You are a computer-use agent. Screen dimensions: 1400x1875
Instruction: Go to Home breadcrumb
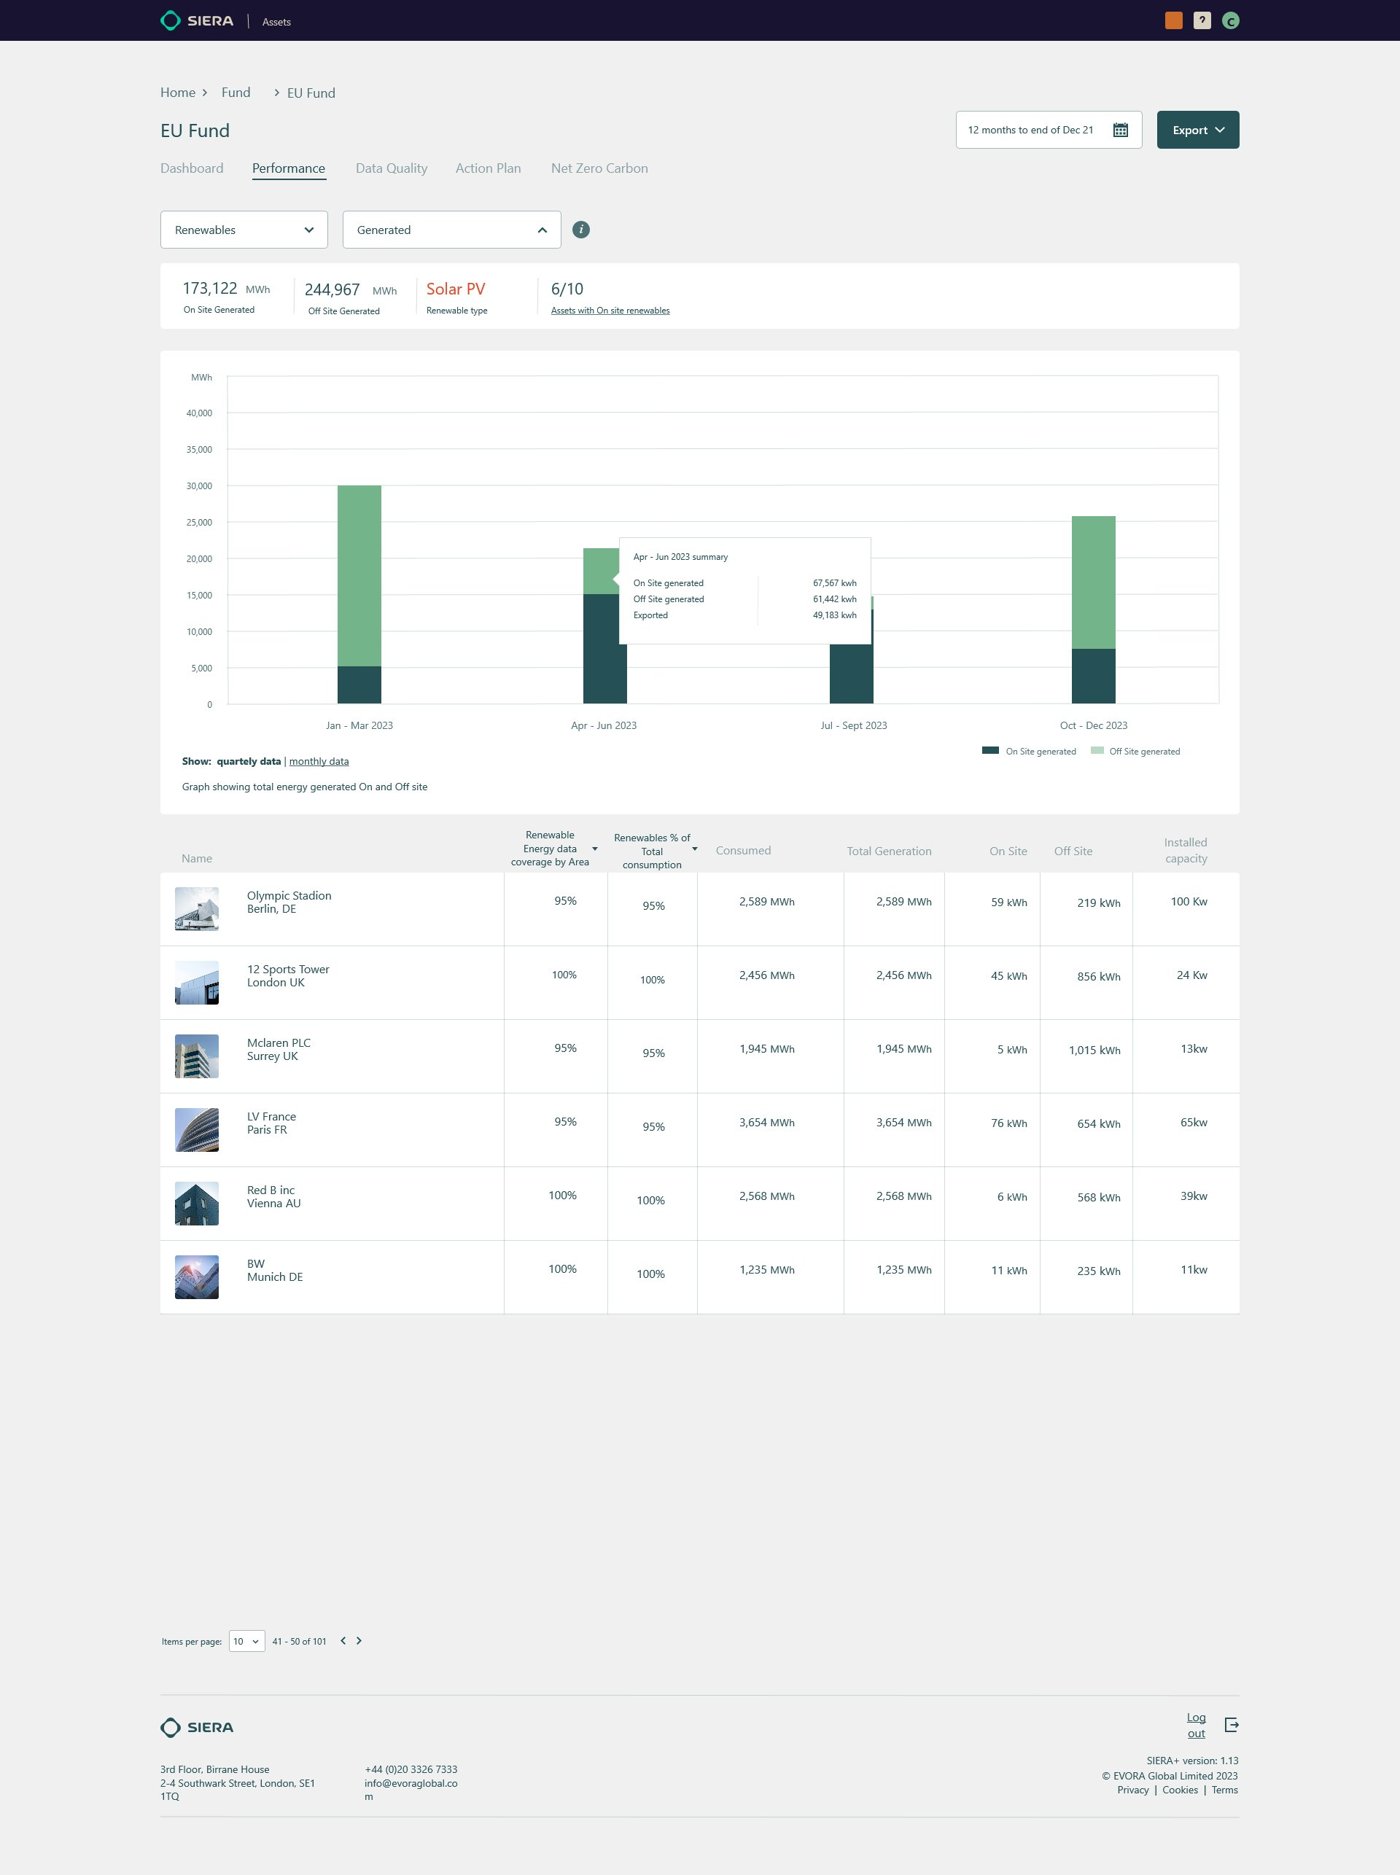(178, 92)
